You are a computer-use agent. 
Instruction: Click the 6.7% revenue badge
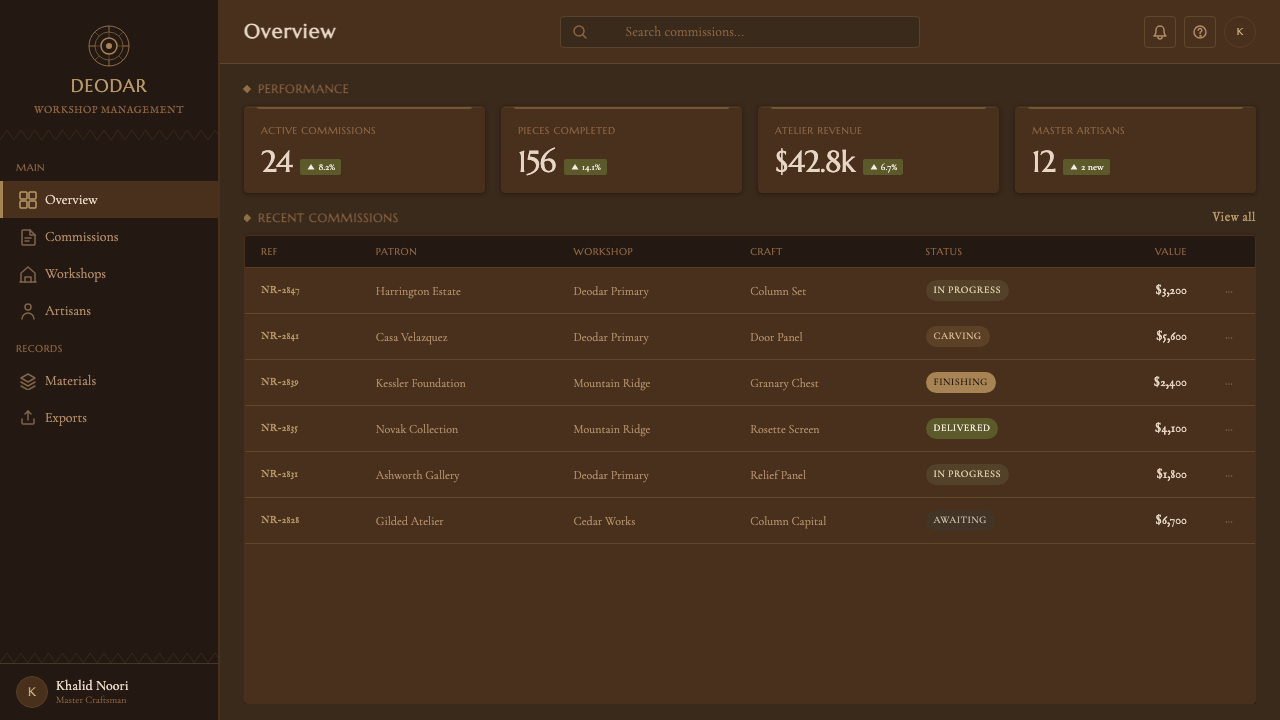(x=883, y=167)
